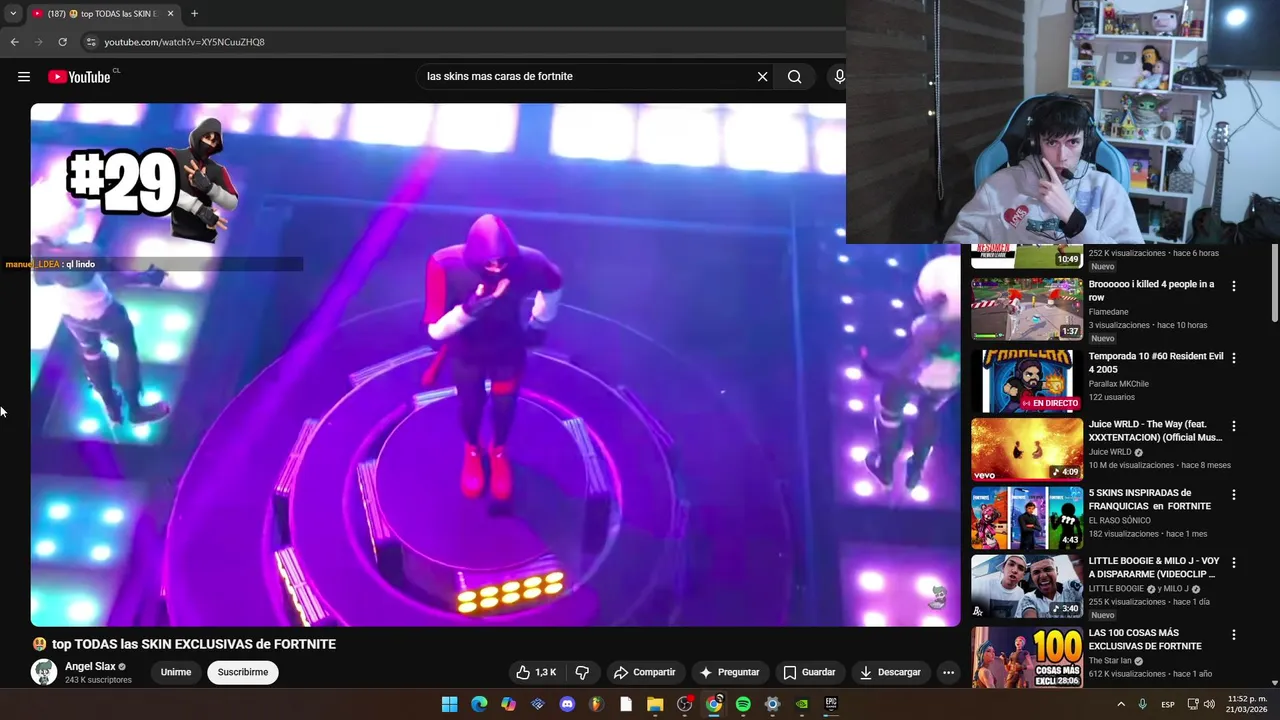The height and width of the screenshot is (720, 1280).
Task: Open FL Studio from the taskbar
Action: (596, 704)
